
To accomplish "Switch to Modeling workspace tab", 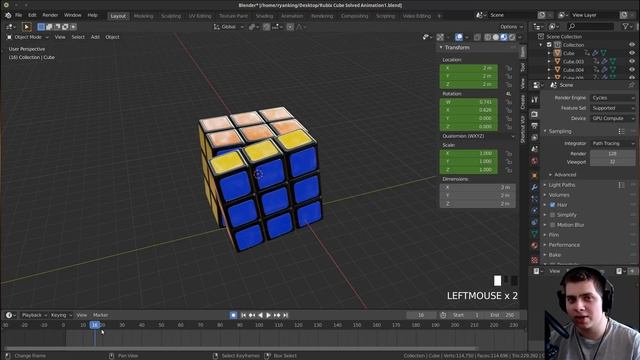I will [x=143, y=16].
